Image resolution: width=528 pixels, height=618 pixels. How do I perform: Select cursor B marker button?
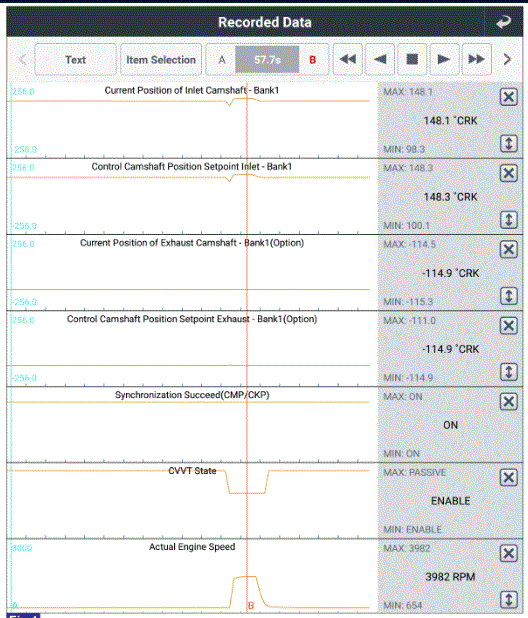(313, 60)
